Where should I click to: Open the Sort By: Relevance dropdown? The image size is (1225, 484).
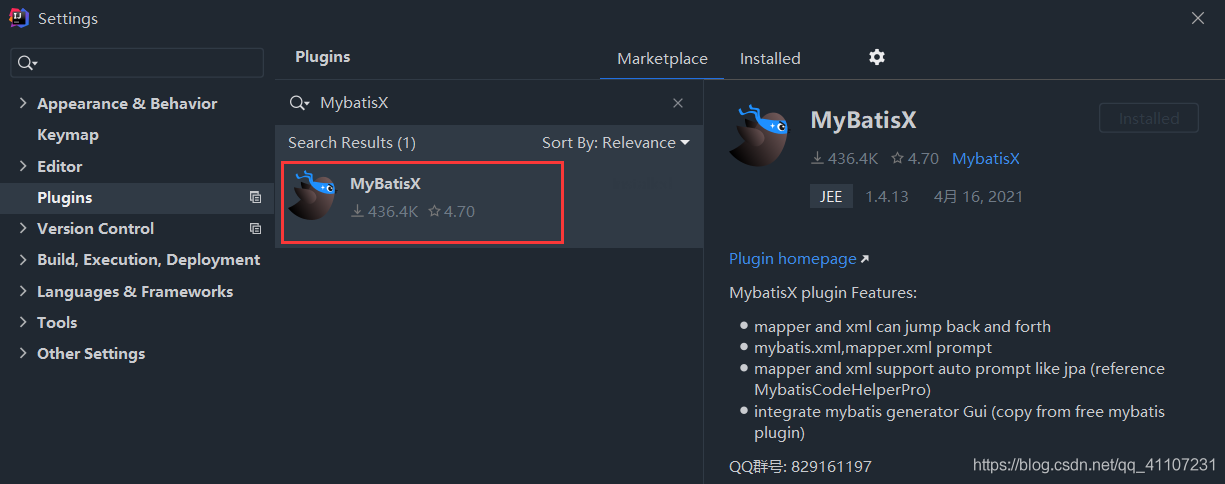click(616, 143)
